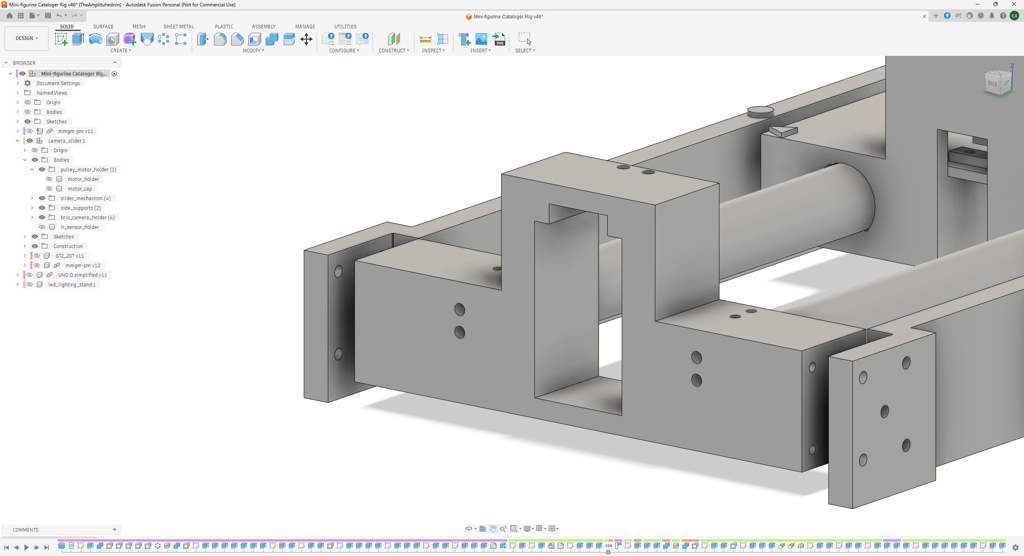Hide the side_supports (2) group
1024x556 pixels.
(42, 208)
